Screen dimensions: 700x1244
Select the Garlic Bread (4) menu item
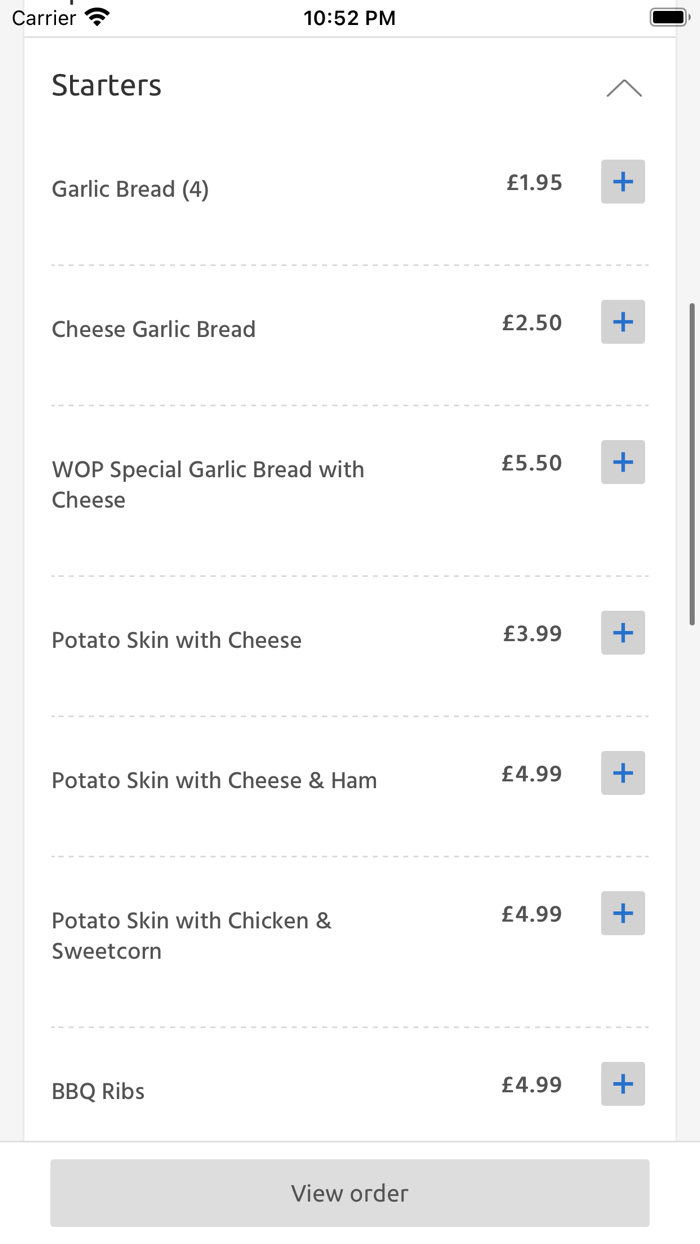[x=130, y=189]
